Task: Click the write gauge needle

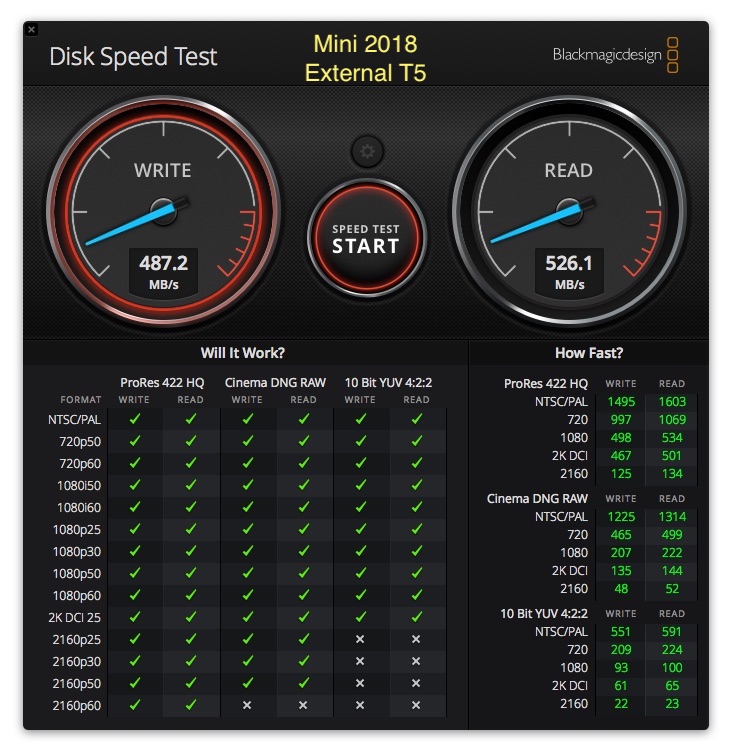Action: [135, 225]
